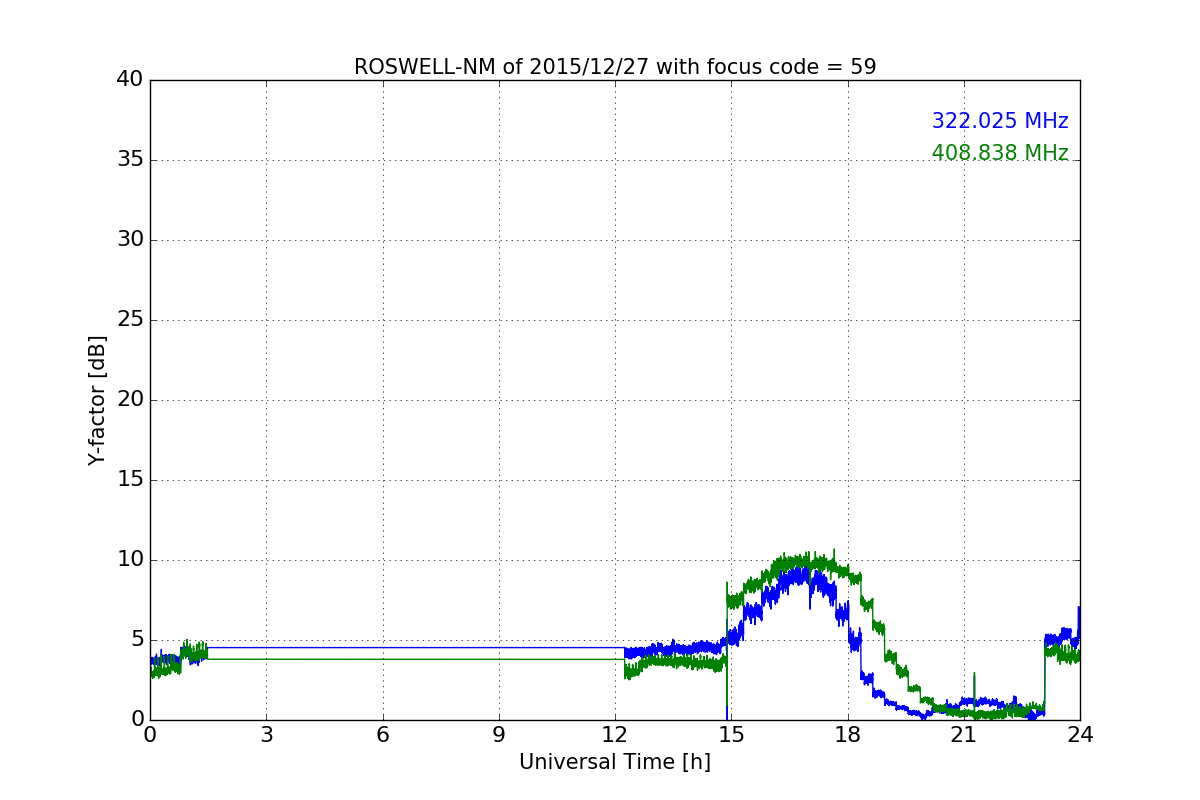Click the "Universal Time [h]" axis label
Screen dimensions: 1200x800
pyautogui.click(x=615, y=762)
